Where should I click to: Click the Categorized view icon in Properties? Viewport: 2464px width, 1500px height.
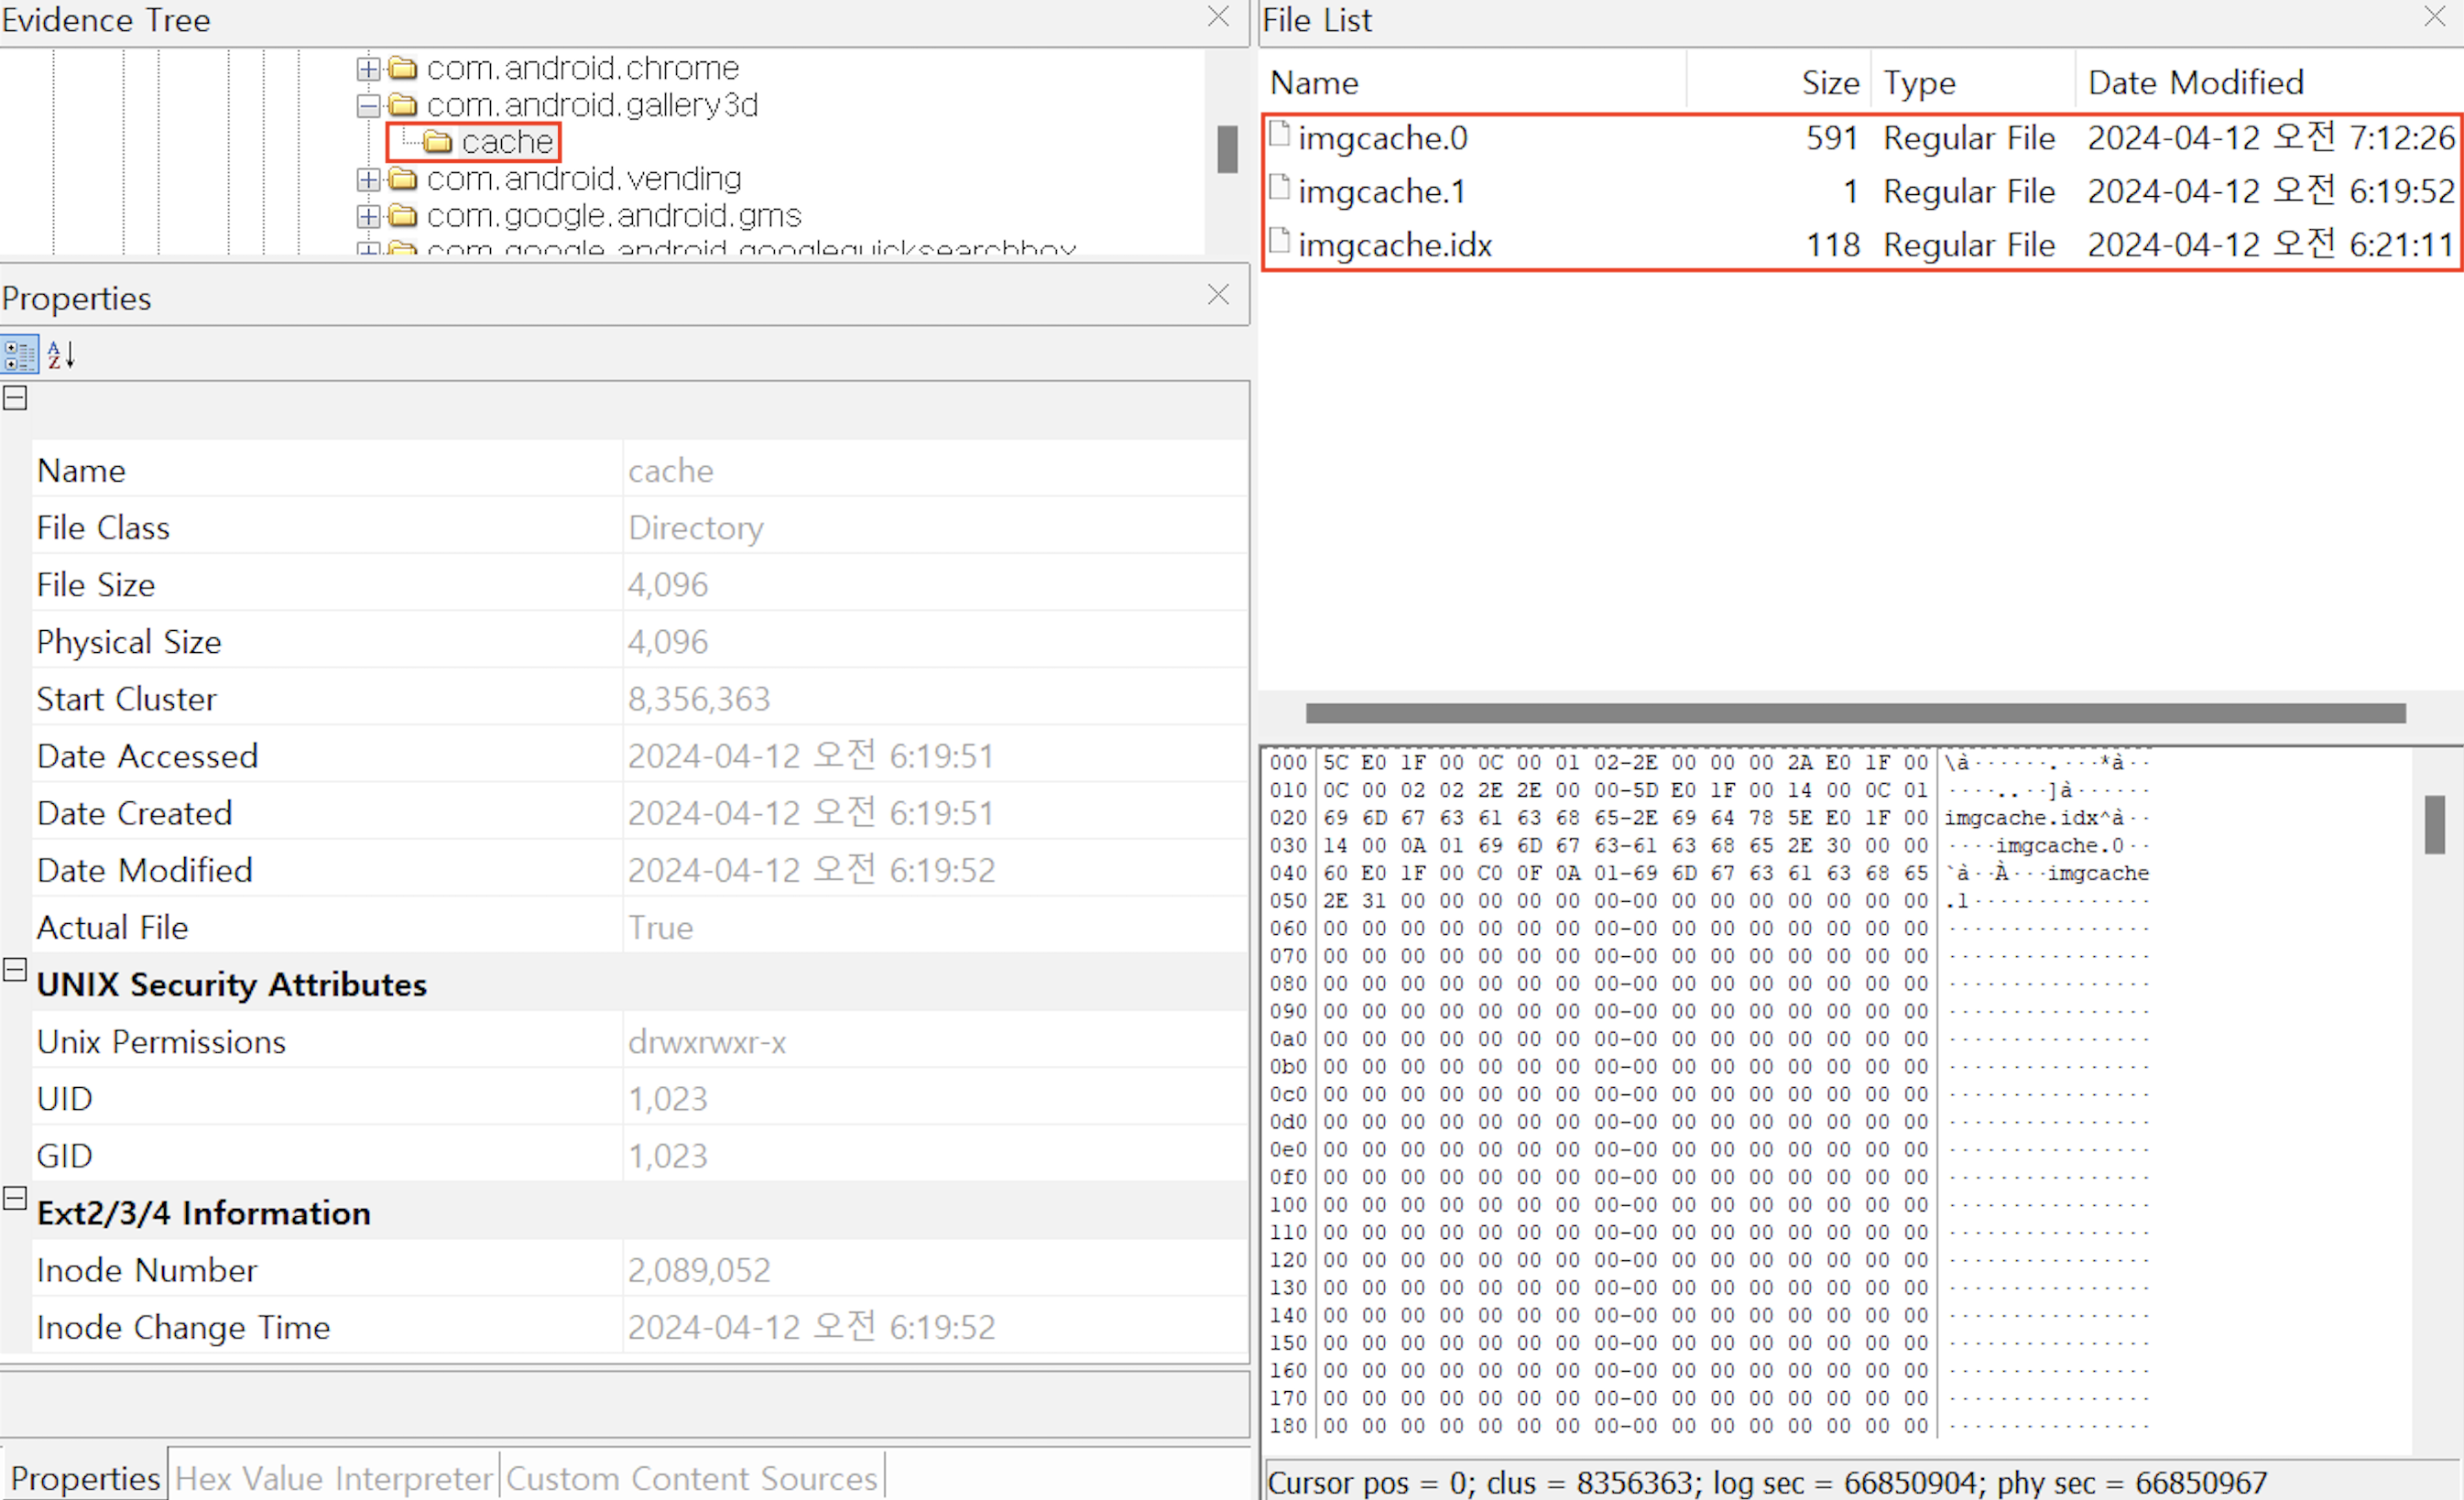(x=19, y=355)
